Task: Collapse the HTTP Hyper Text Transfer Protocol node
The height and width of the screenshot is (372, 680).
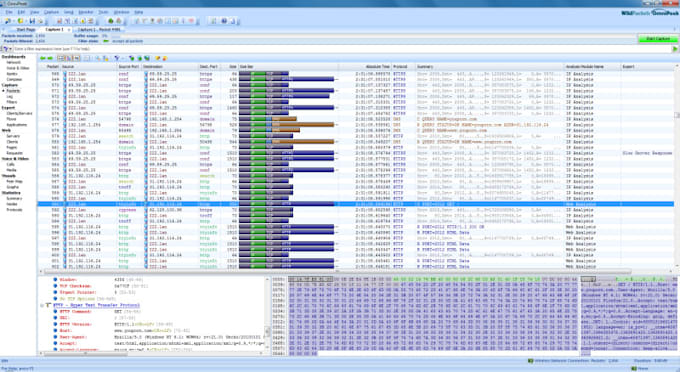Action: (x=42, y=305)
